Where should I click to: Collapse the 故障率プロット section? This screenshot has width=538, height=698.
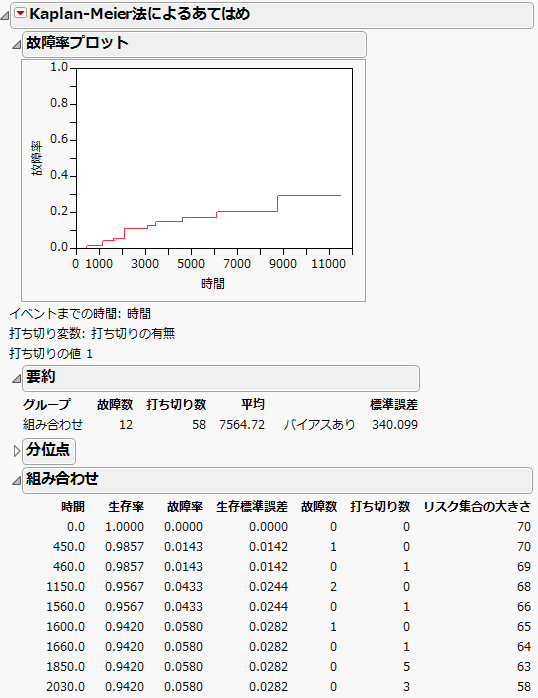16,45
